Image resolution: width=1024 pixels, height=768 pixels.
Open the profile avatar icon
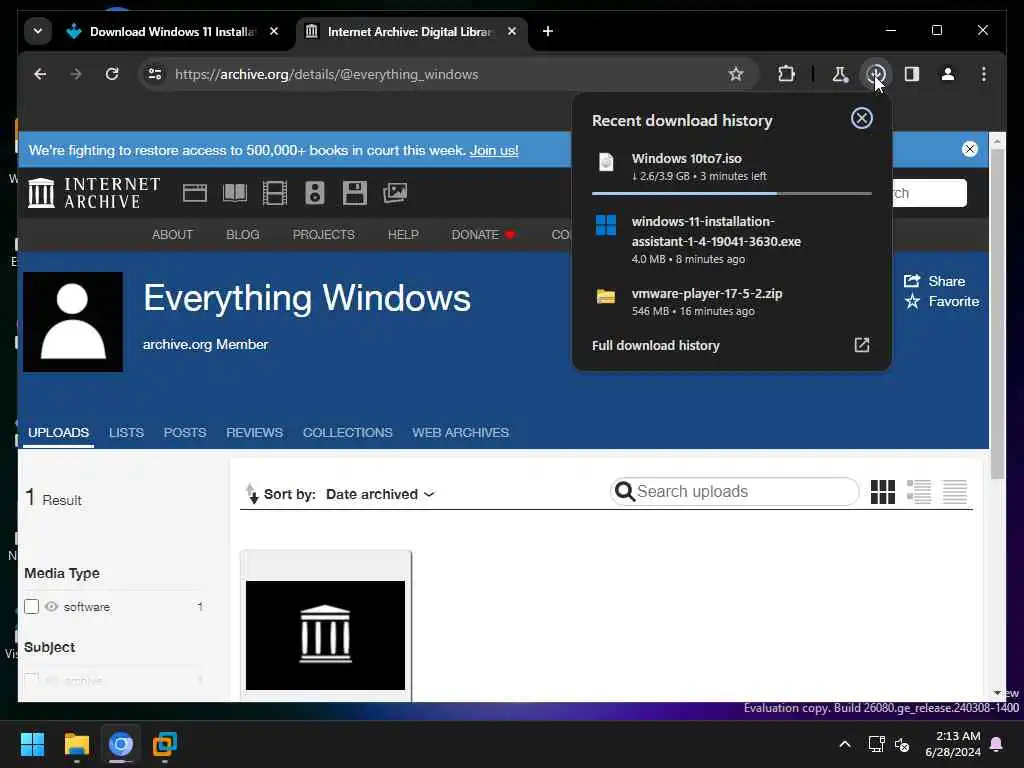(x=948, y=74)
